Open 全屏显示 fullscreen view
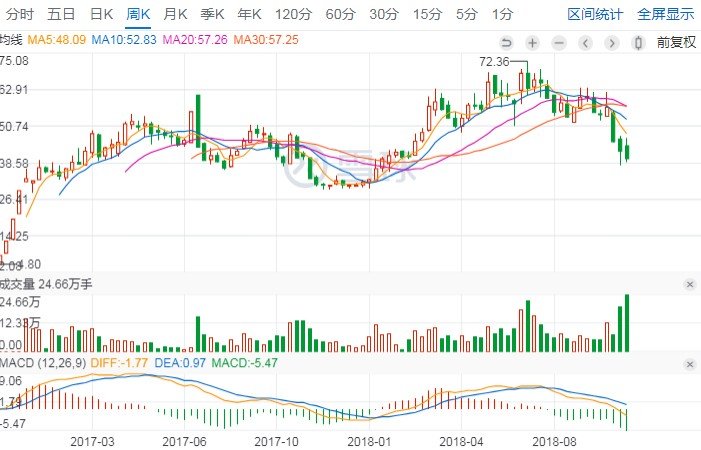 [x=666, y=14]
